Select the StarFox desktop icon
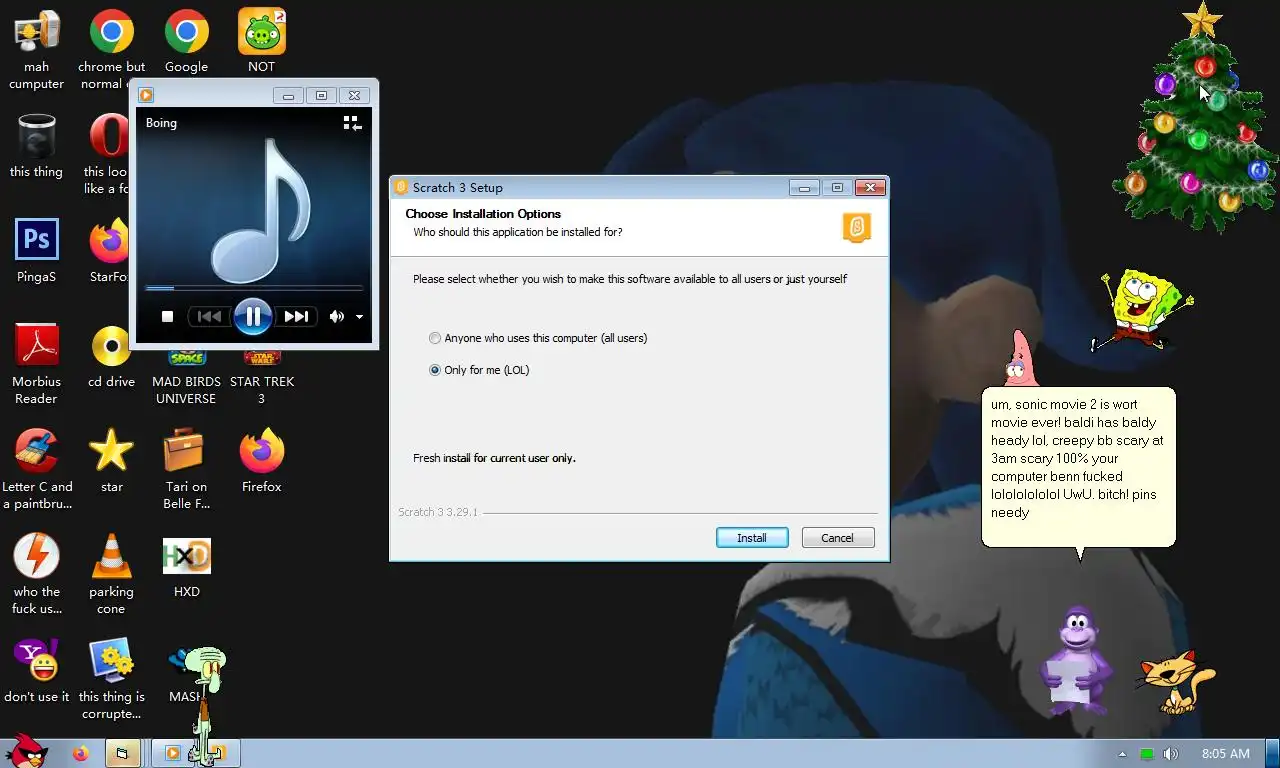The image size is (1280, 768). click(x=109, y=250)
